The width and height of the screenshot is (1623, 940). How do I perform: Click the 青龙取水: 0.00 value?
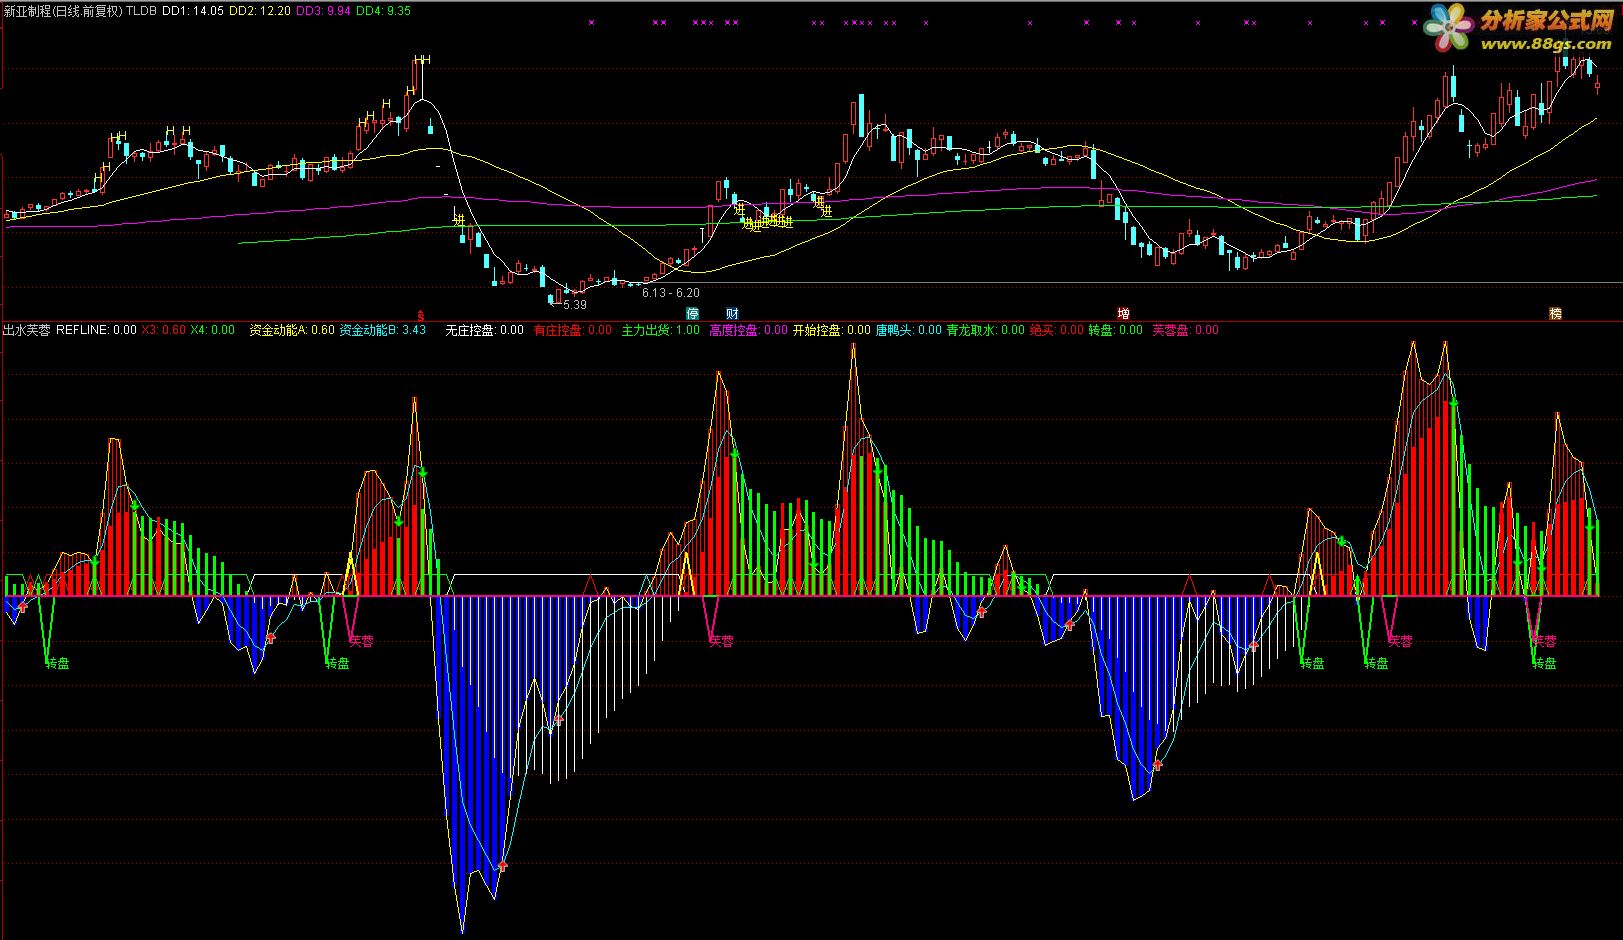click(x=986, y=330)
